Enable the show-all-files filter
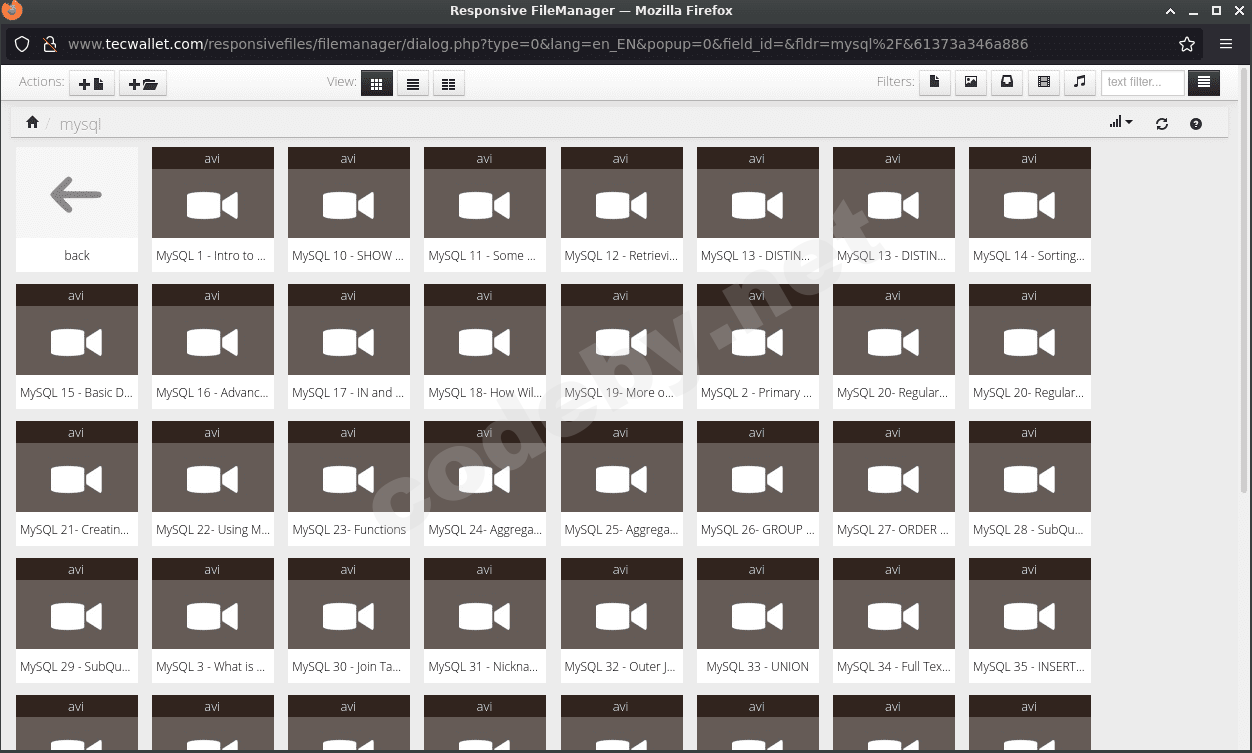The image size is (1252, 753). [1203, 83]
